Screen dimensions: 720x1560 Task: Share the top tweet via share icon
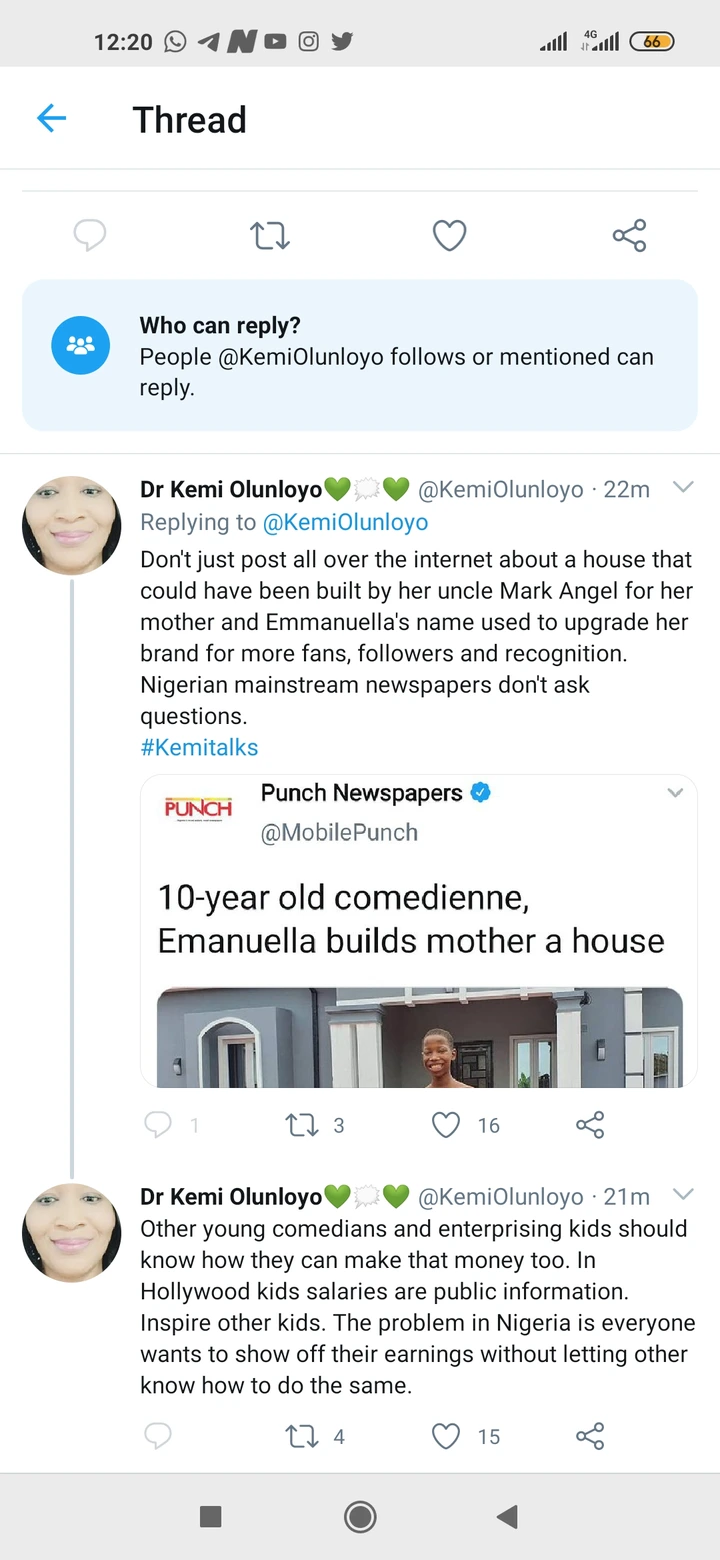coord(629,236)
